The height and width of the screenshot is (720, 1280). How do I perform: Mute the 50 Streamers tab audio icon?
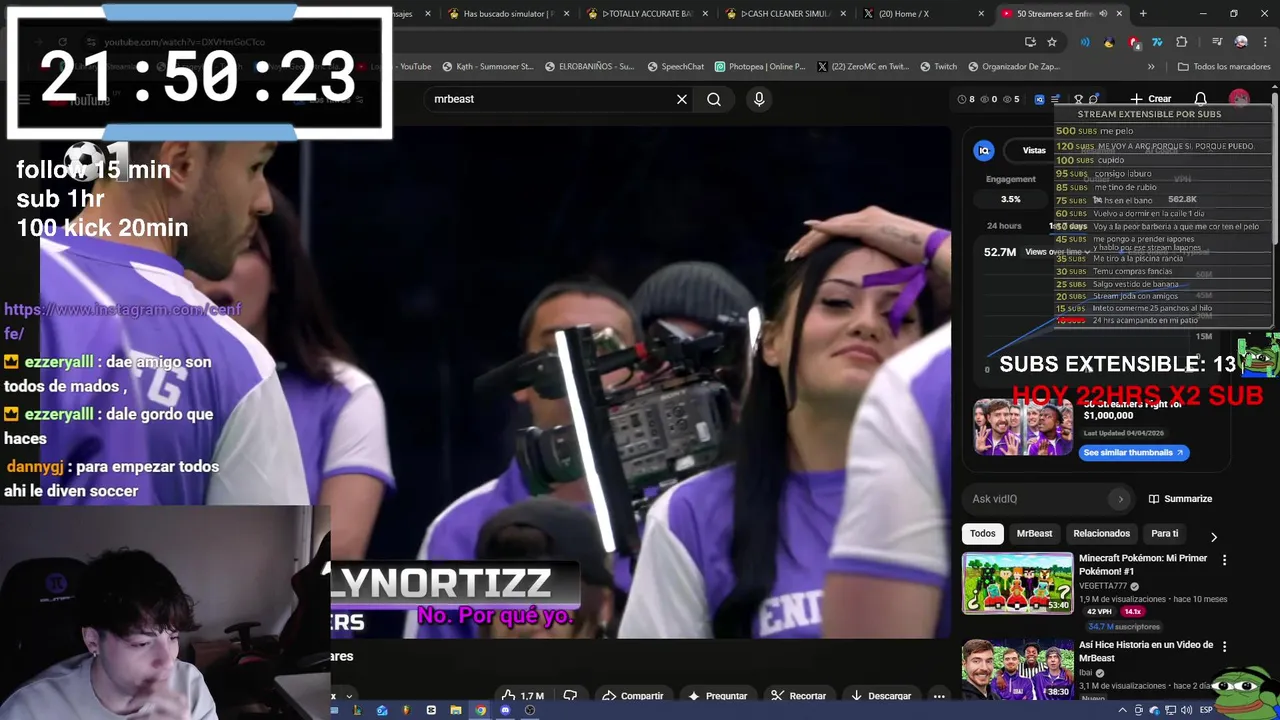[x=1103, y=14]
